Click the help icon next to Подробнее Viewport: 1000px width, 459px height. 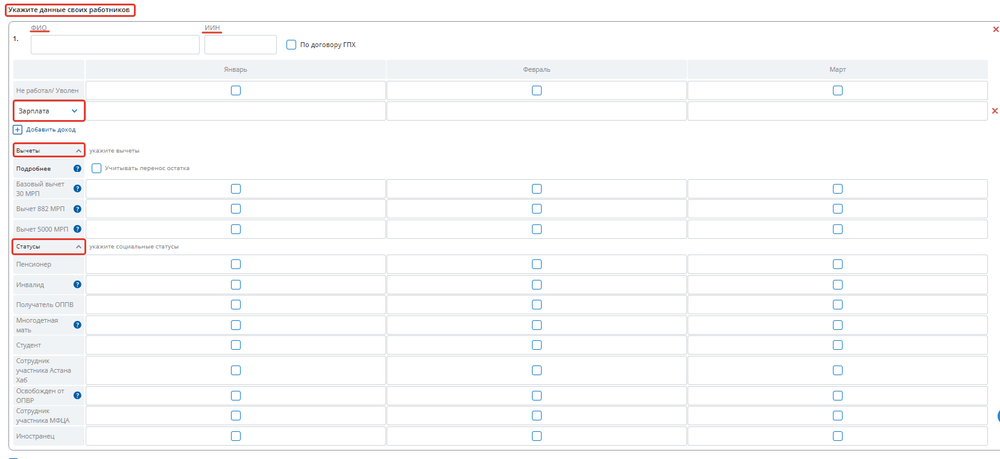pos(77,169)
